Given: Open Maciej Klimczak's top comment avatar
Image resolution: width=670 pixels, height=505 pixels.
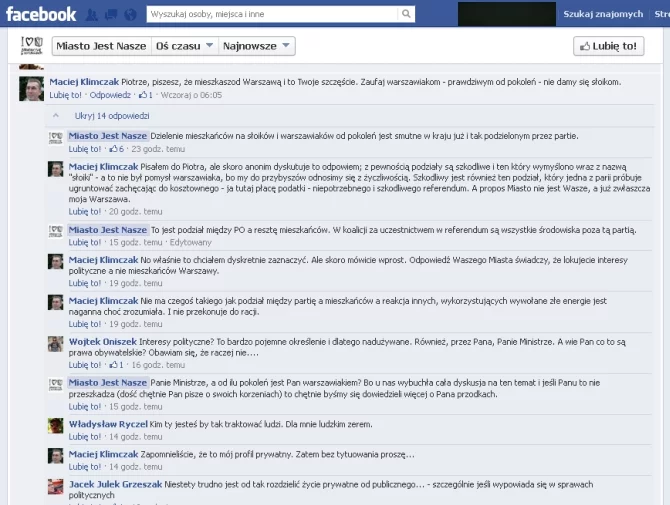Looking at the screenshot, I should tap(32, 88).
